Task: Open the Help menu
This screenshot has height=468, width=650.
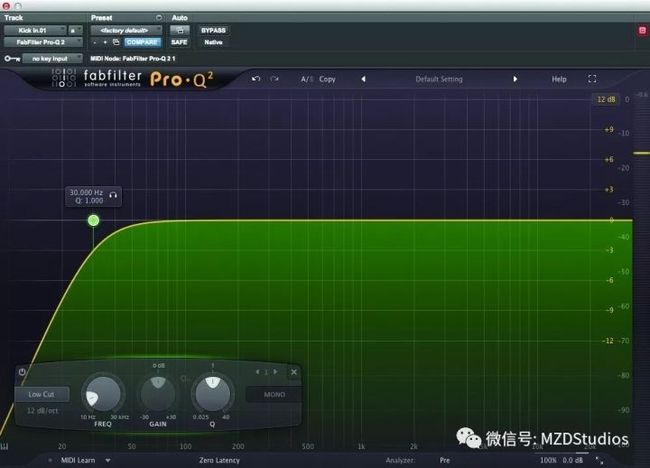Action: point(559,79)
